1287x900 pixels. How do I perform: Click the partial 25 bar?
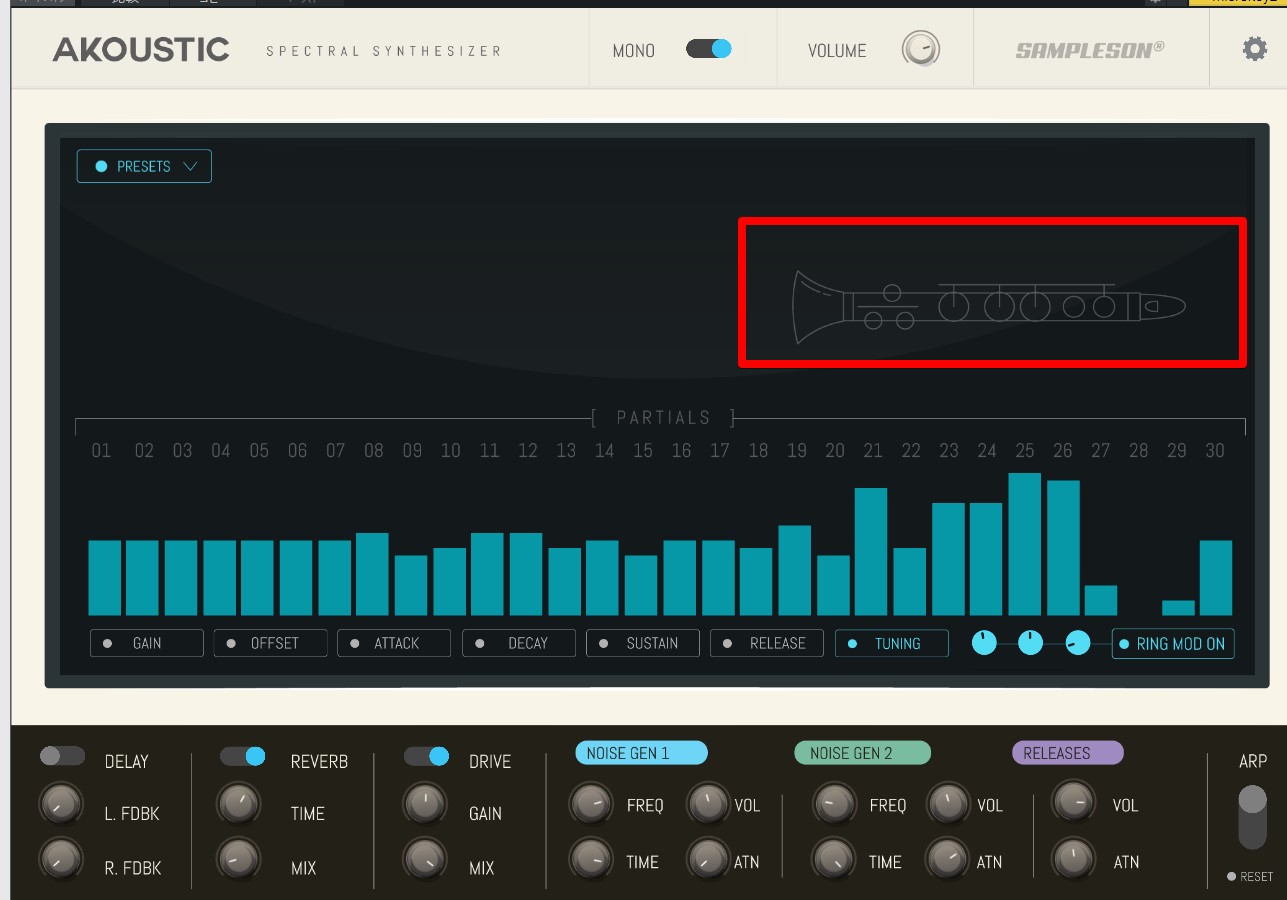tap(1025, 545)
